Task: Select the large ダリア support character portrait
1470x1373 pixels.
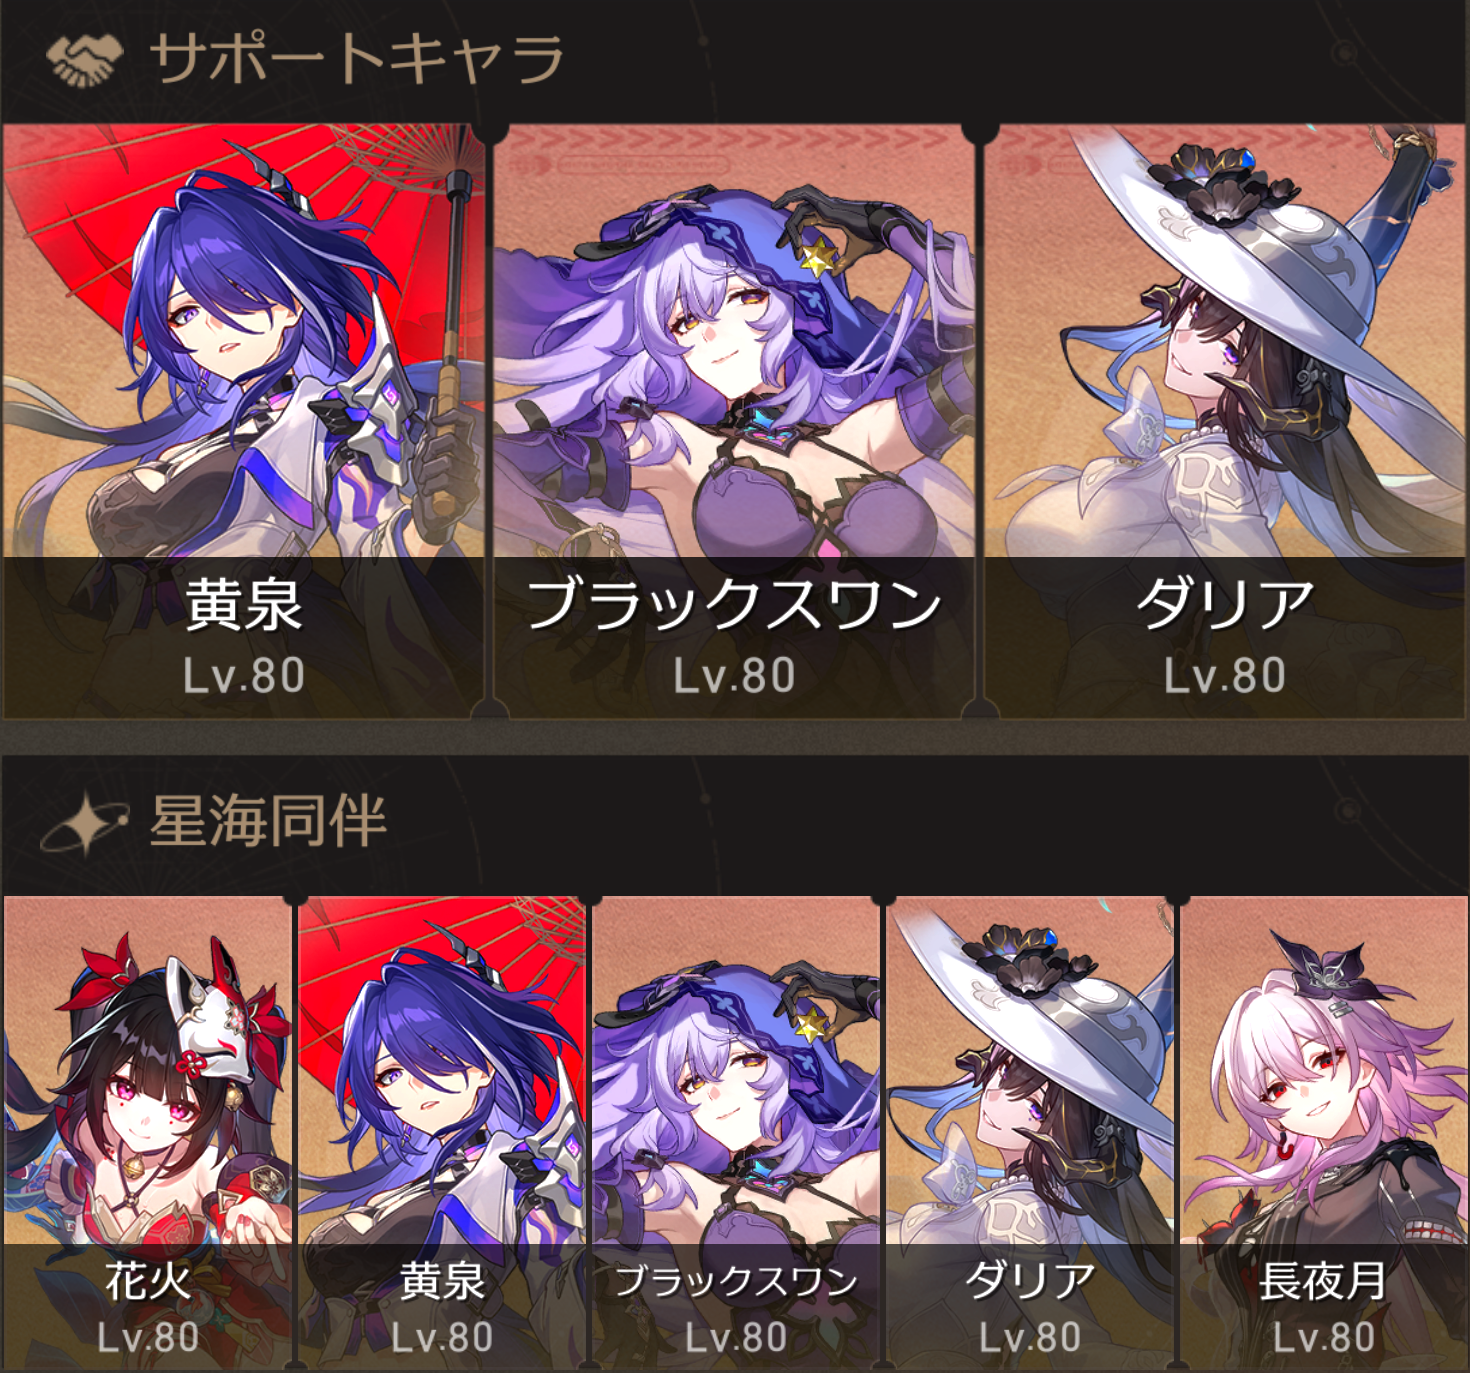Action: [x=1225, y=421]
